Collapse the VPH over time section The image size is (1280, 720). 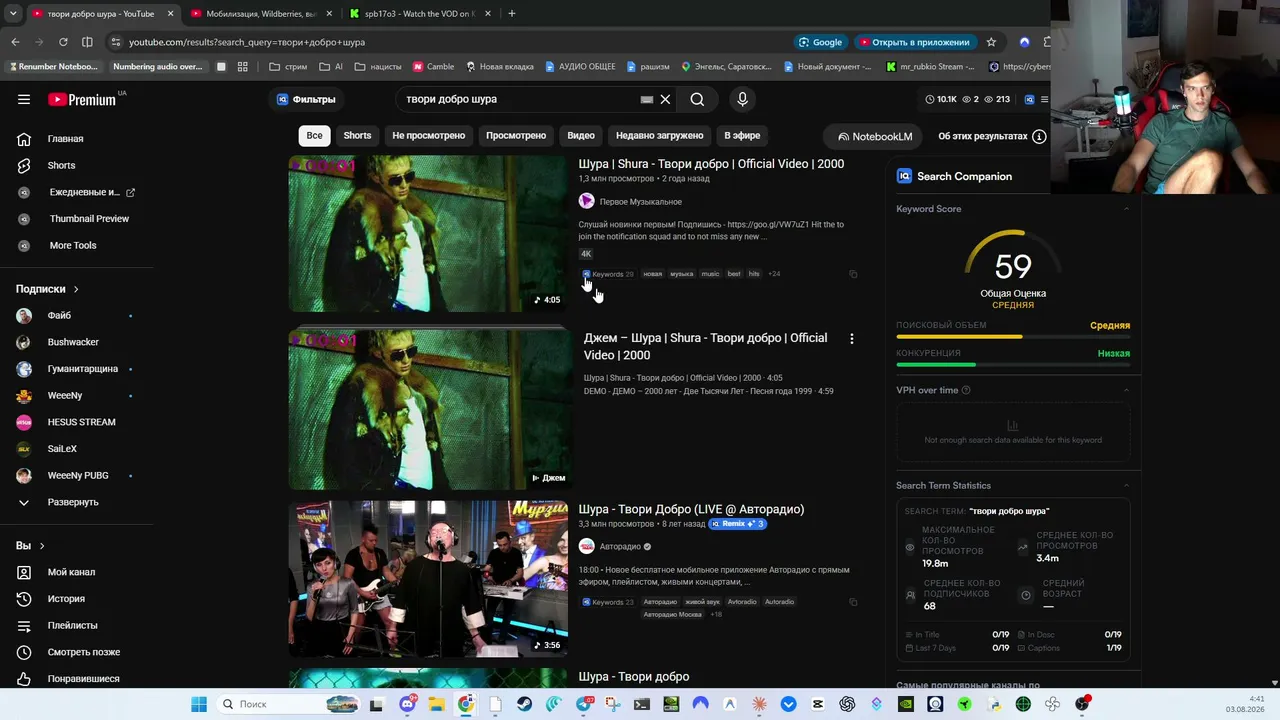[x=1126, y=390]
